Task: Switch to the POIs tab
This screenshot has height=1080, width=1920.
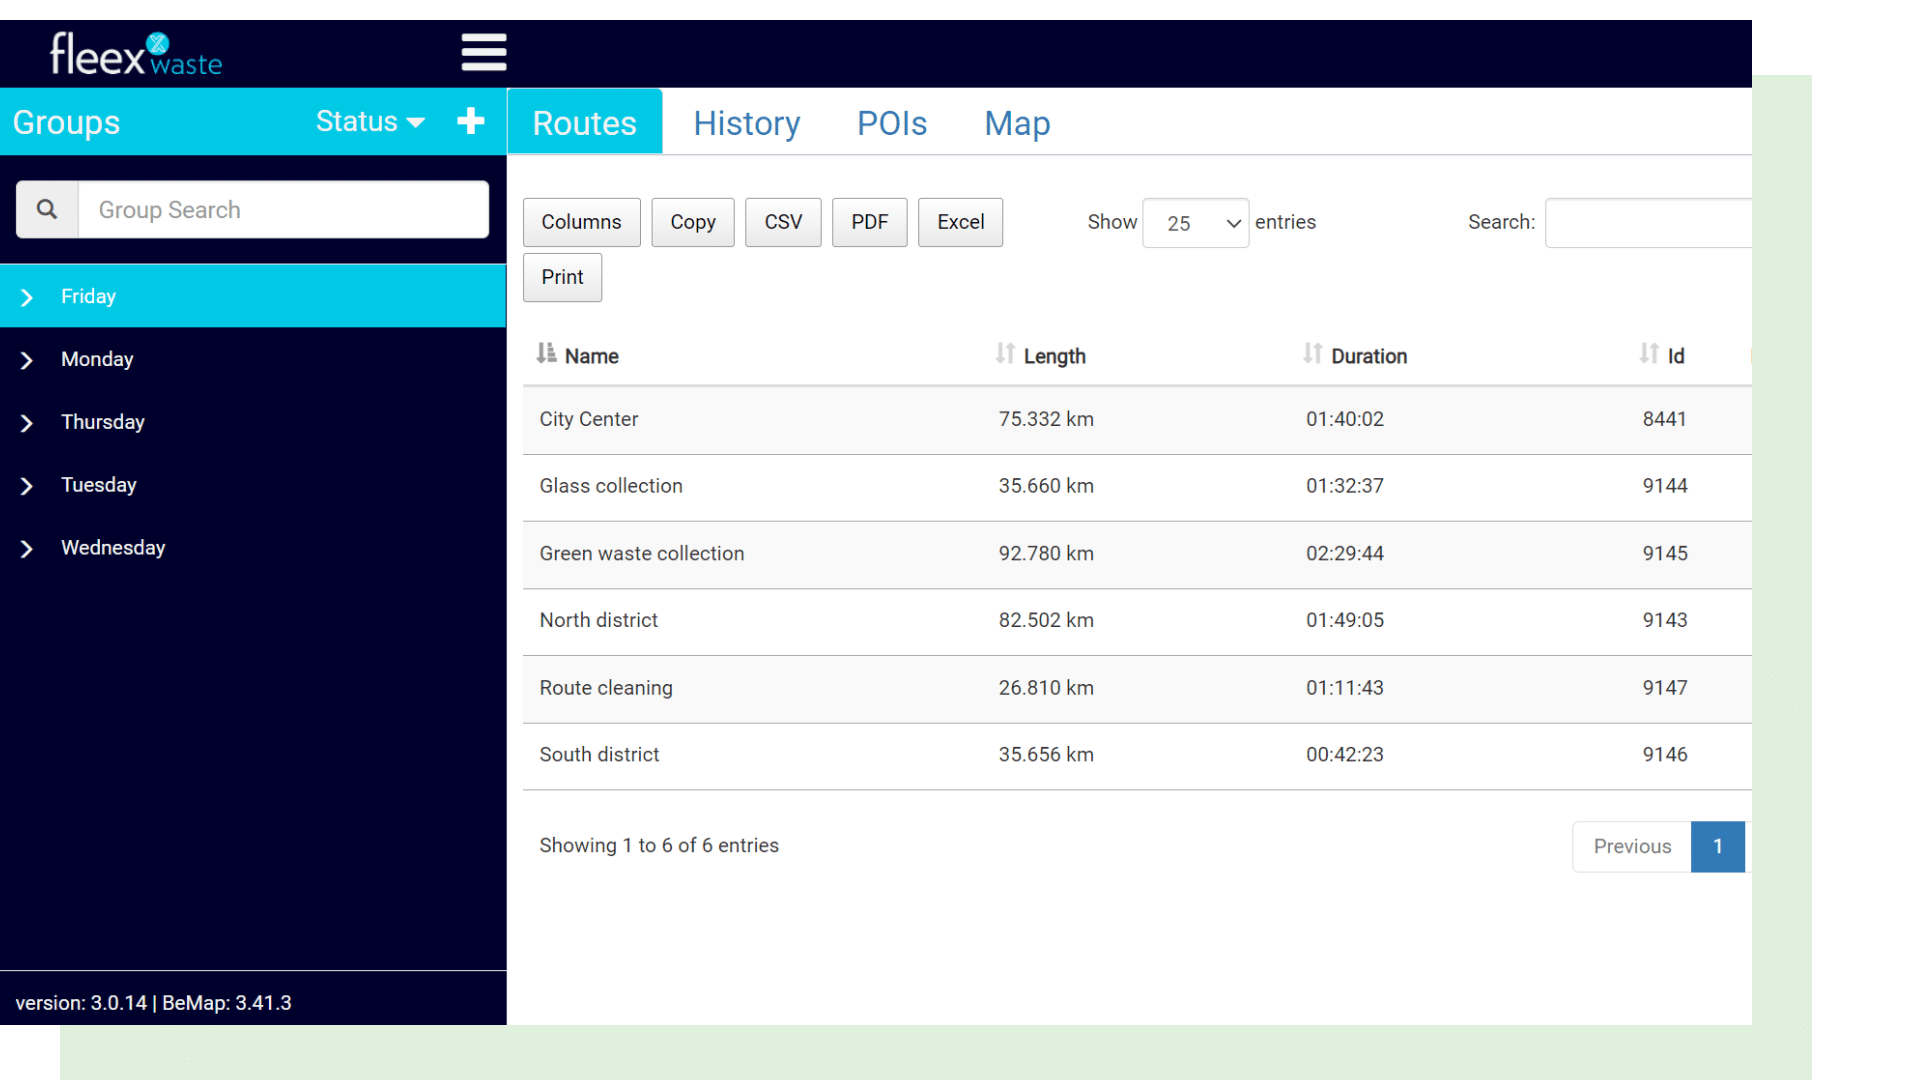Action: point(891,122)
